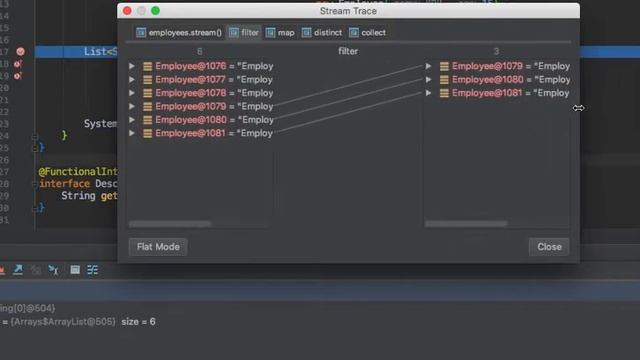The image size is (640, 360).
Task: Click right list horizontal scrollbar
Action: (x=466, y=224)
